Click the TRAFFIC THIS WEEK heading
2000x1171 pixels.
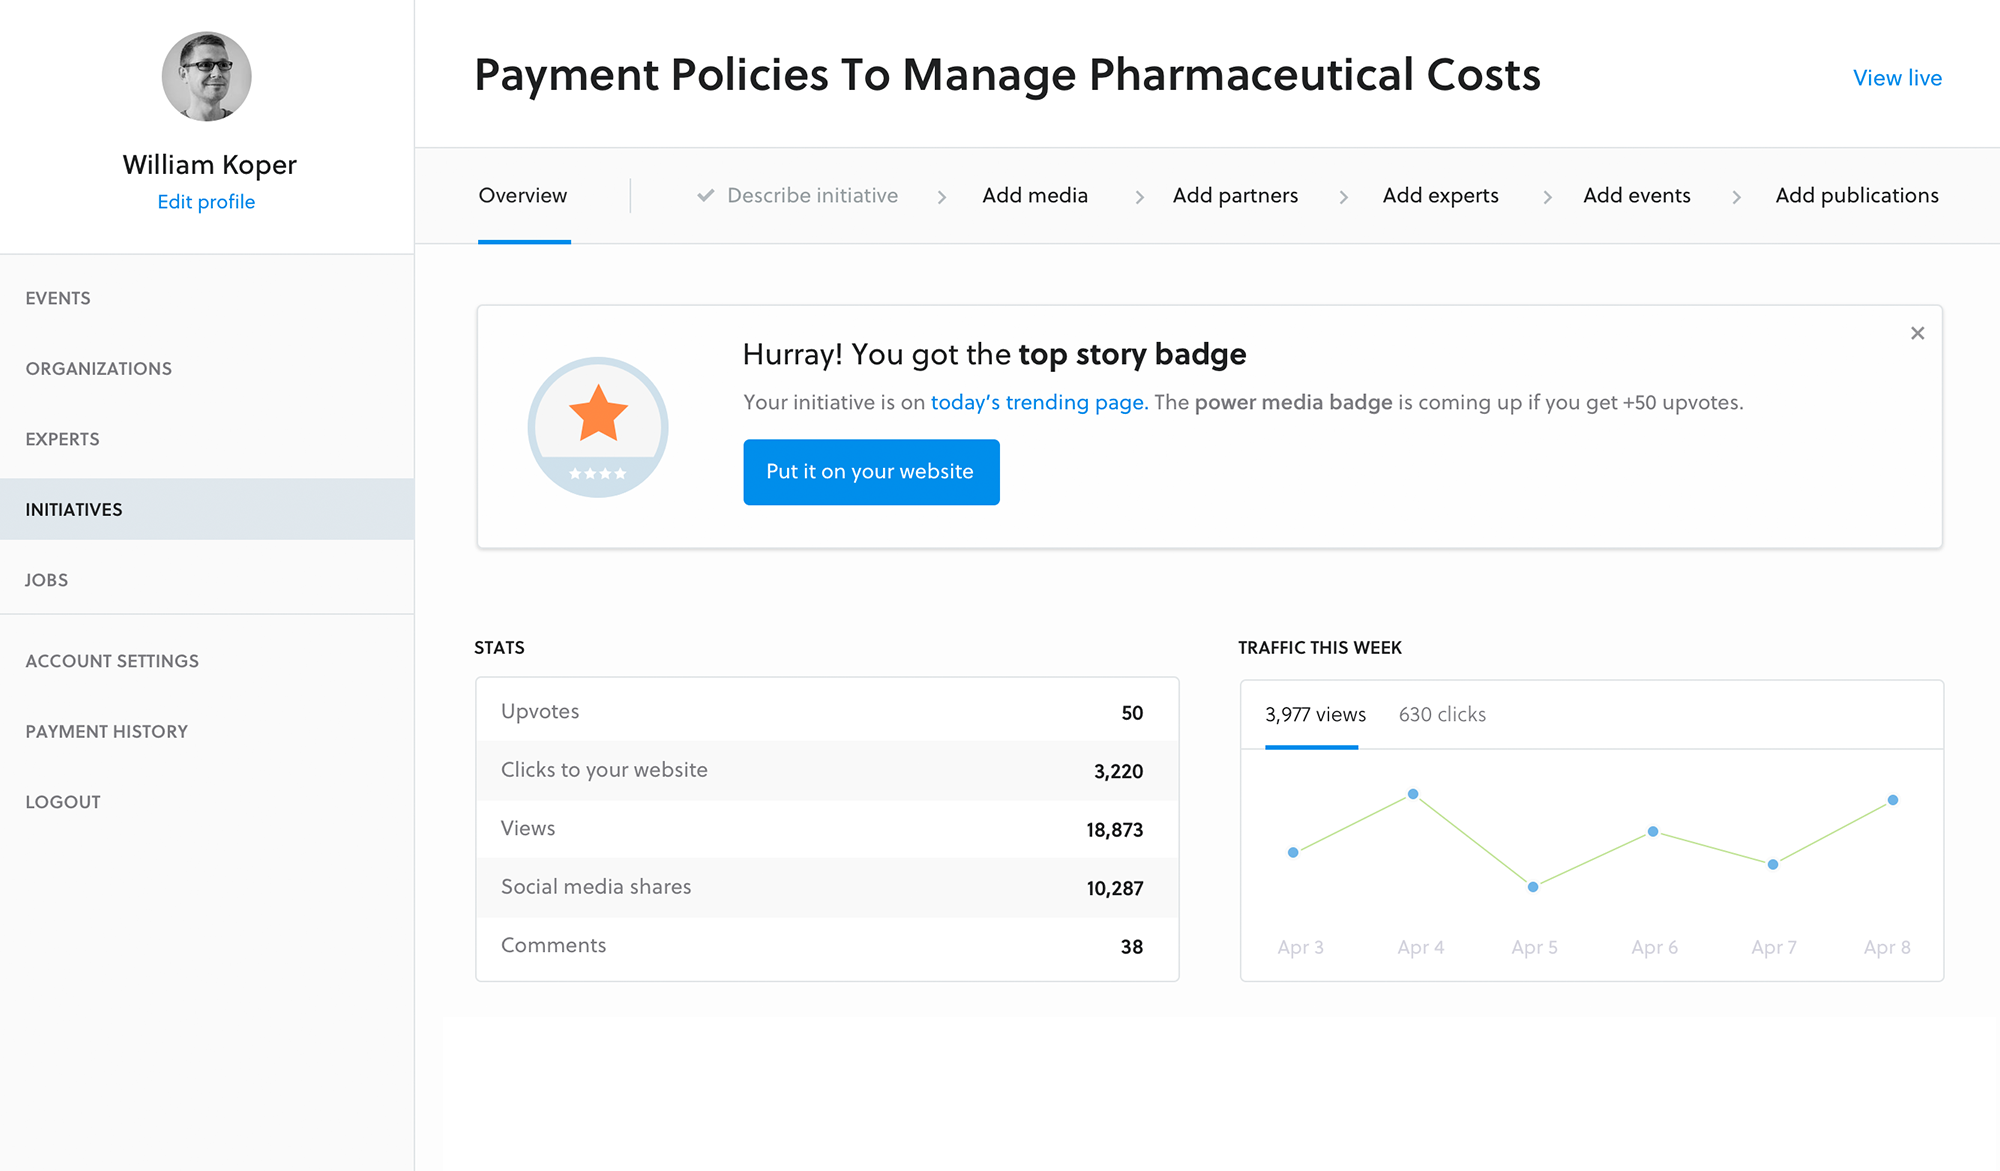pos(1320,648)
